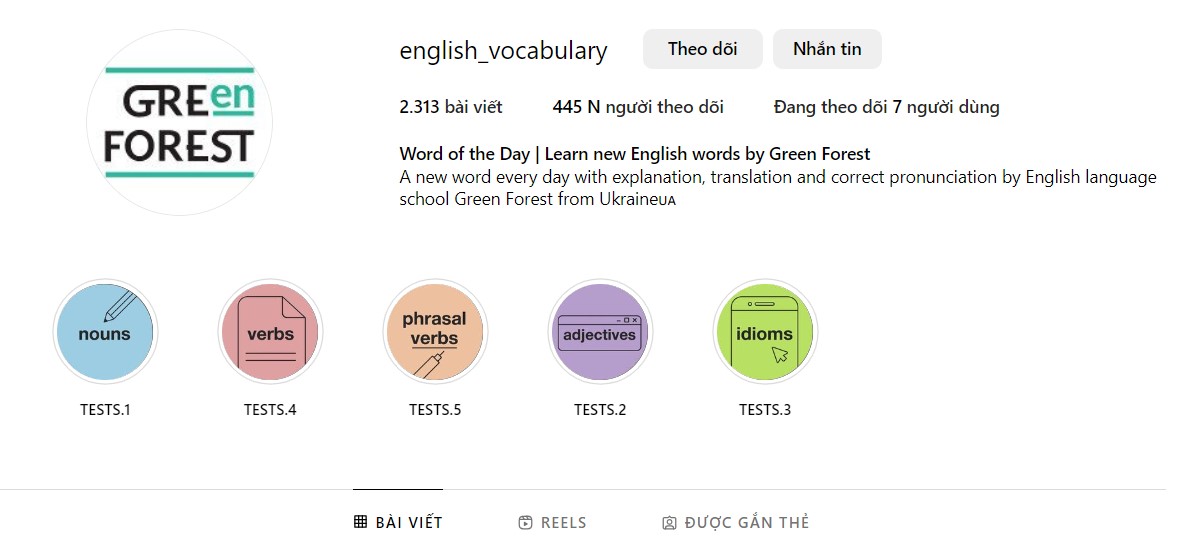This screenshot has width=1202, height=551.
Task: Open the verbs story highlight
Action: click(x=270, y=332)
